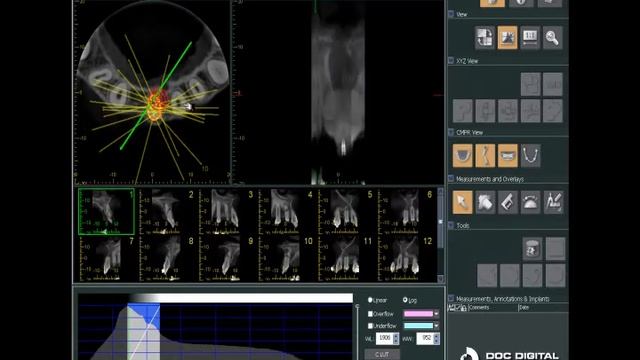Click the Date column header
The image size is (640, 360).
click(x=524, y=308)
